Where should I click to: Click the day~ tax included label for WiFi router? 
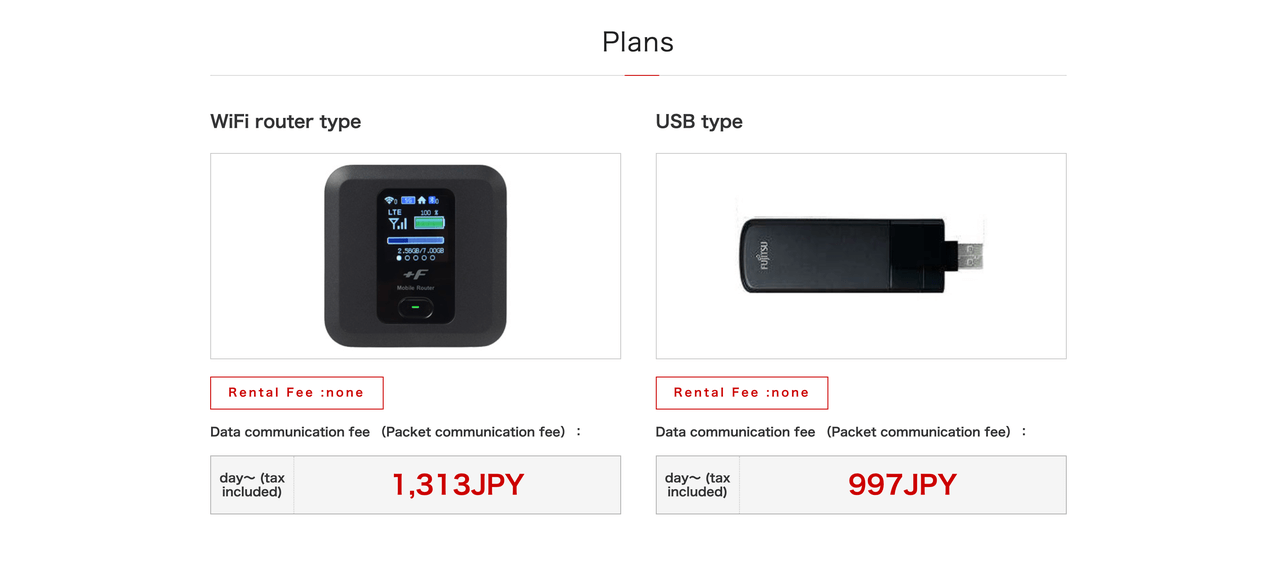tap(252, 485)
